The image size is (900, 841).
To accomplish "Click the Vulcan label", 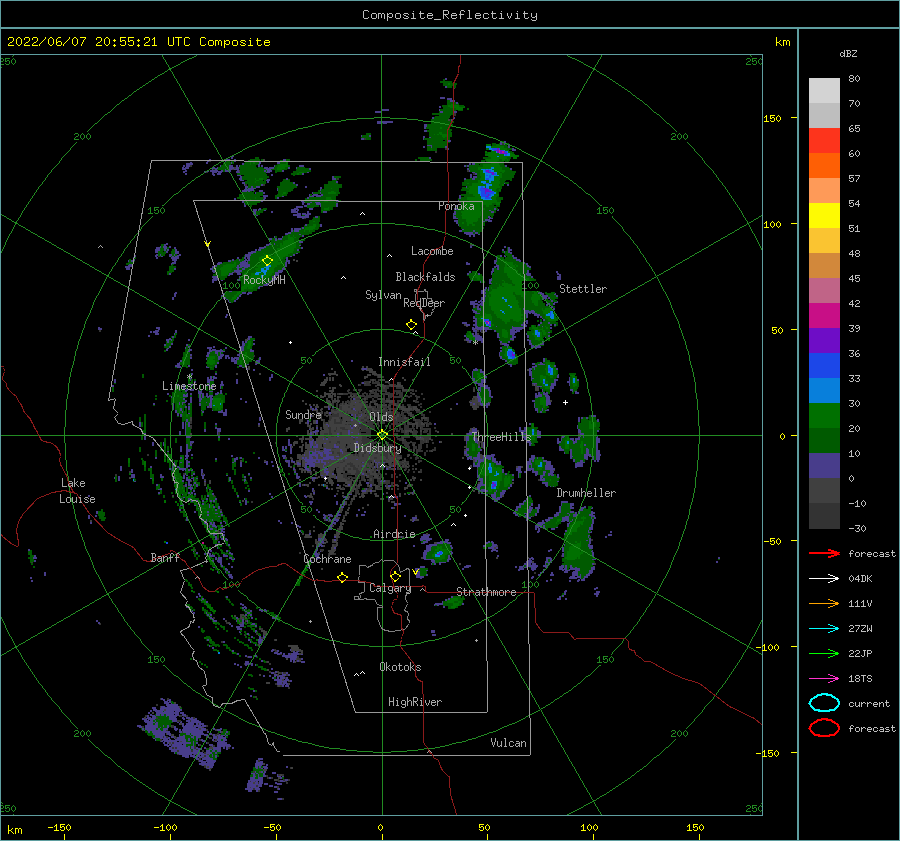I will tap(509, 743).
